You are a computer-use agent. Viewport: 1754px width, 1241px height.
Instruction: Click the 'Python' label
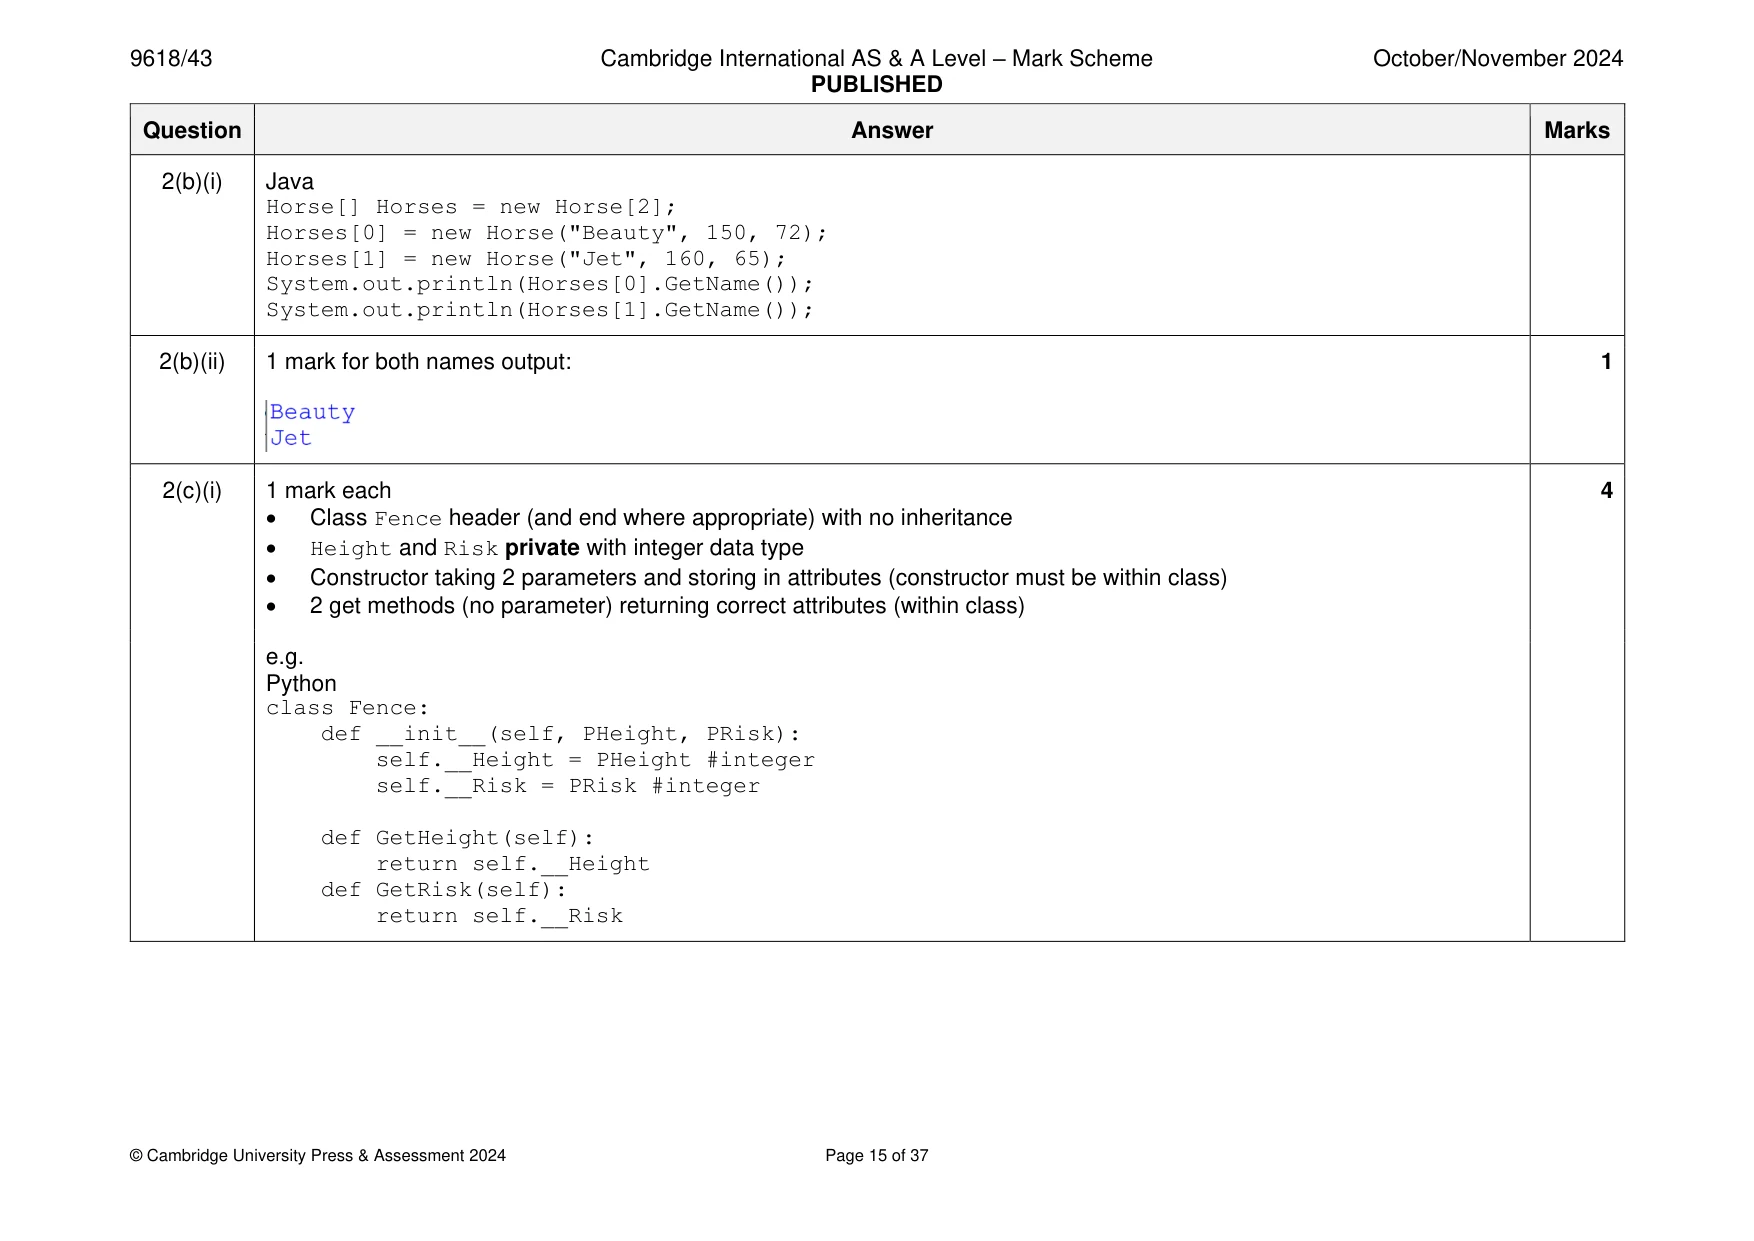(301, 684)
